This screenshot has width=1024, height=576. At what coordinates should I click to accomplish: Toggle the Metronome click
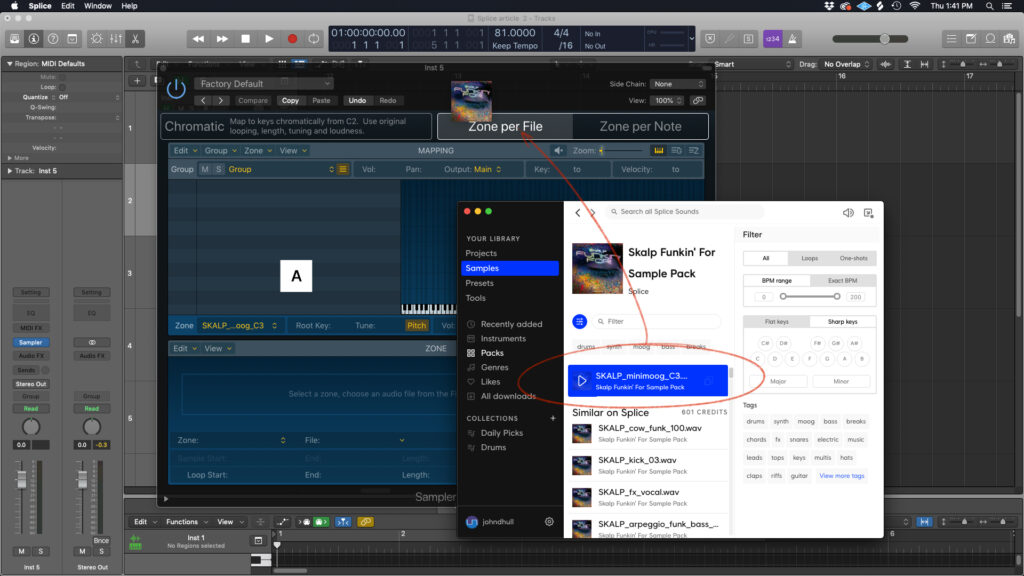point(792,39)
